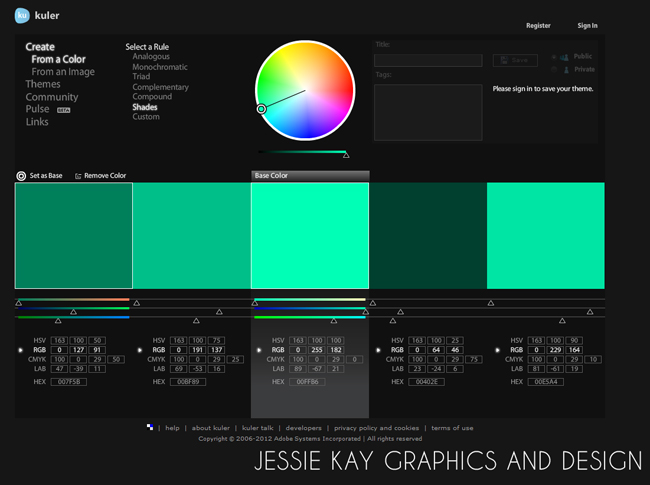Open the kuler talk footer link
The image size is (650, 485).
click(257, 428)
